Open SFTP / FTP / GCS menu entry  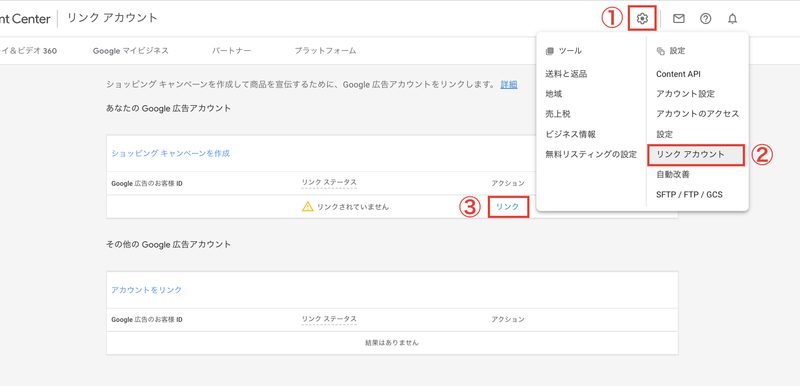tap(689, 194)
